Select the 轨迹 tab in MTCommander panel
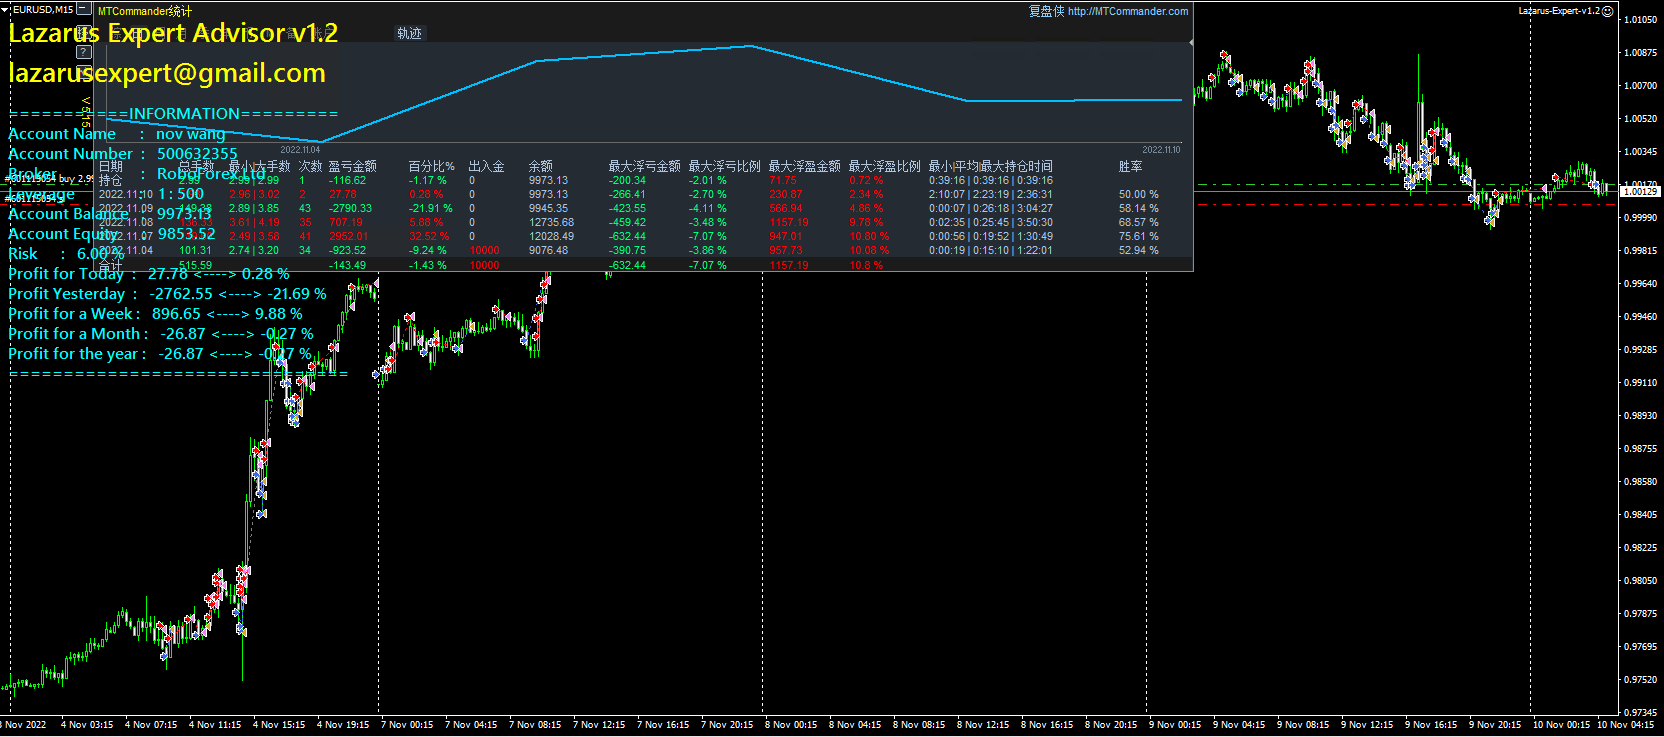This screenshot has width=1664, height=737. (x=409, y=33)
